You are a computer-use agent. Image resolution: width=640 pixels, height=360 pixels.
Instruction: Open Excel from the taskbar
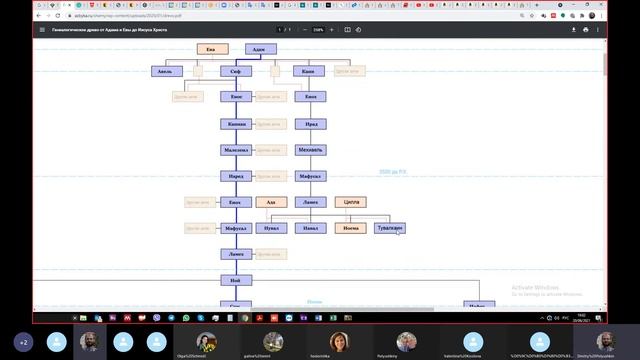[x=333, y=318]
